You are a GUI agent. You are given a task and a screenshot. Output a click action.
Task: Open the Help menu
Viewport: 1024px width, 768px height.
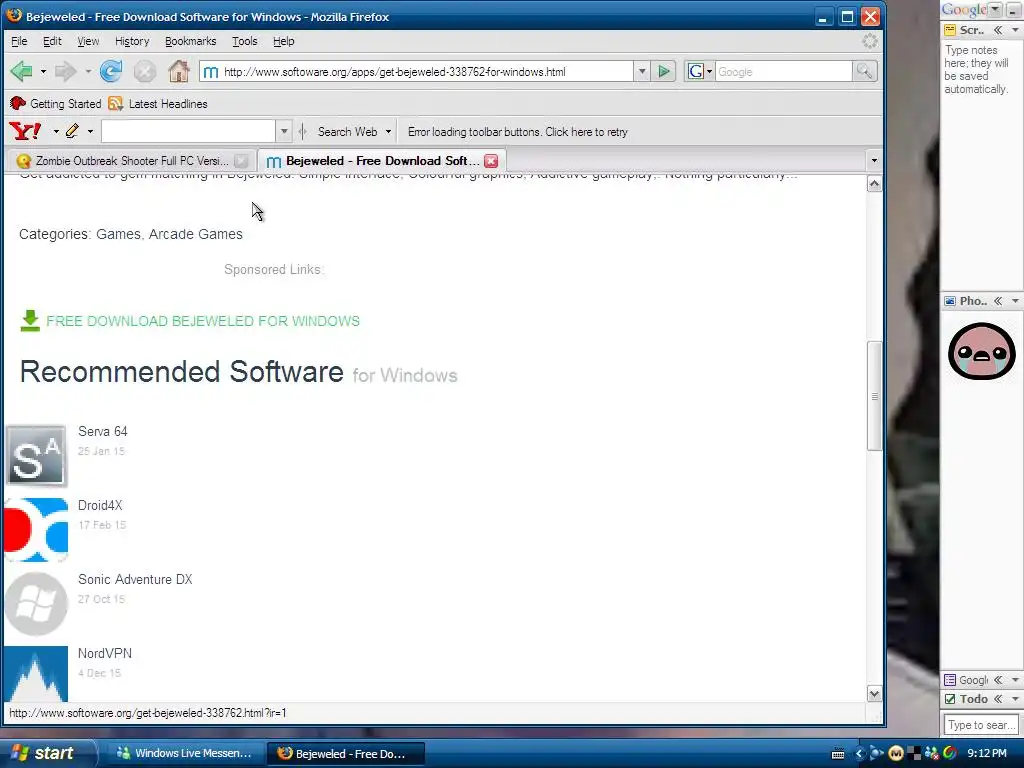(x=283, y=41)
